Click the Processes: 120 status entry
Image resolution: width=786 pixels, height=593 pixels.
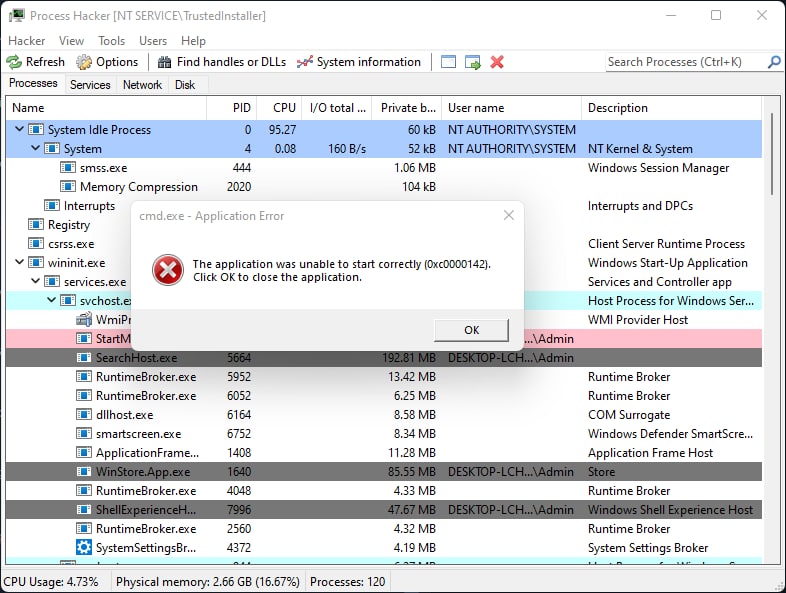click(347, 582)
